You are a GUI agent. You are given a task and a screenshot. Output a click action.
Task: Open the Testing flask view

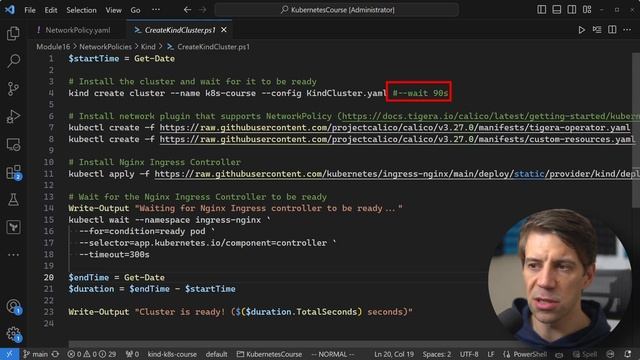(13, 200)
